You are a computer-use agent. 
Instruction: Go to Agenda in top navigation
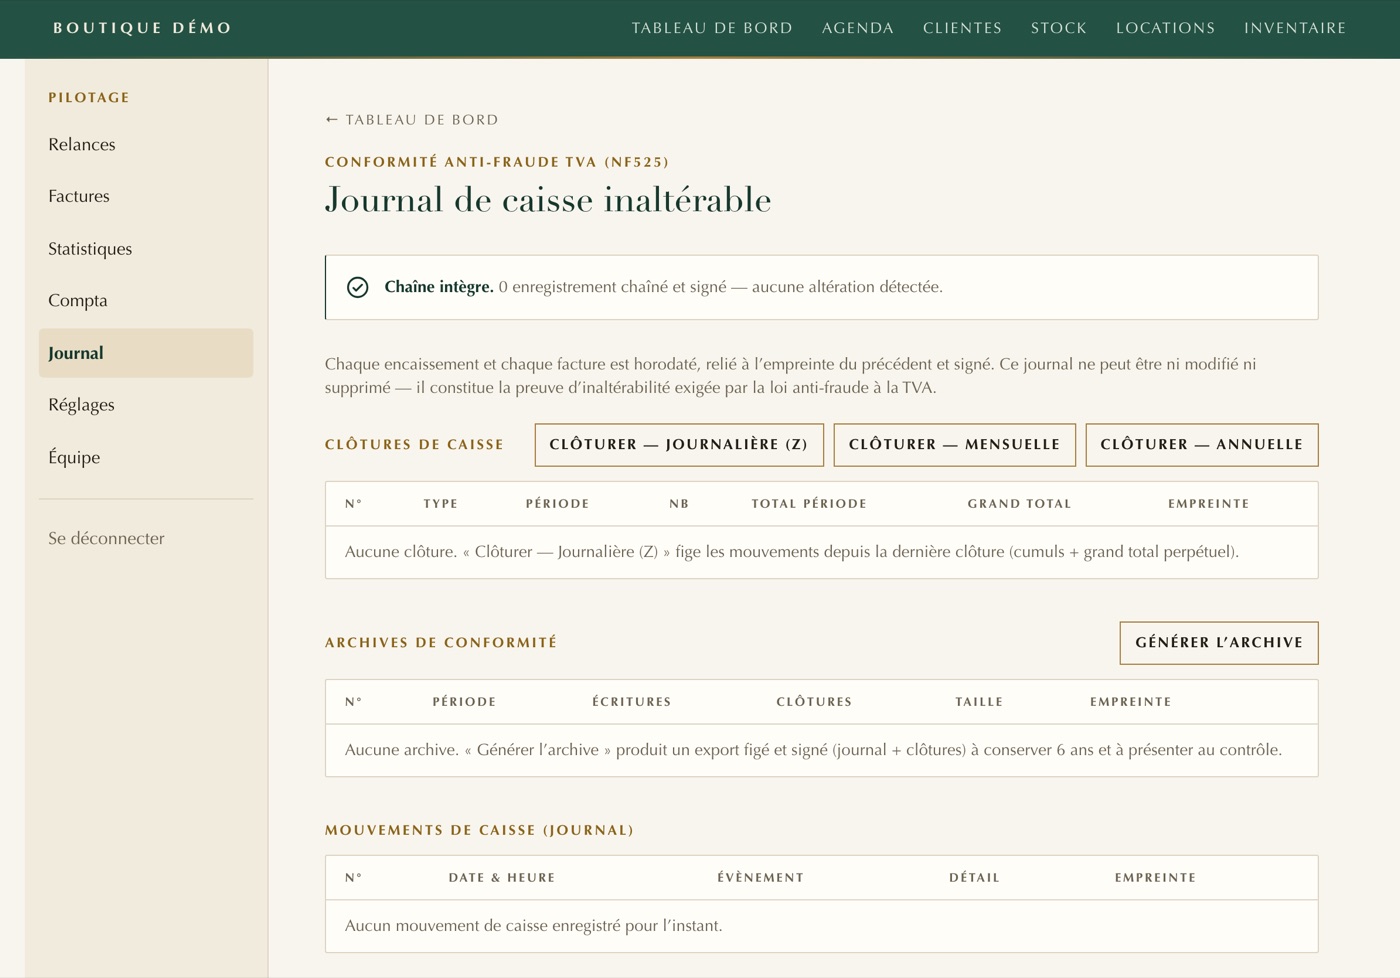[x=858, y=28]
